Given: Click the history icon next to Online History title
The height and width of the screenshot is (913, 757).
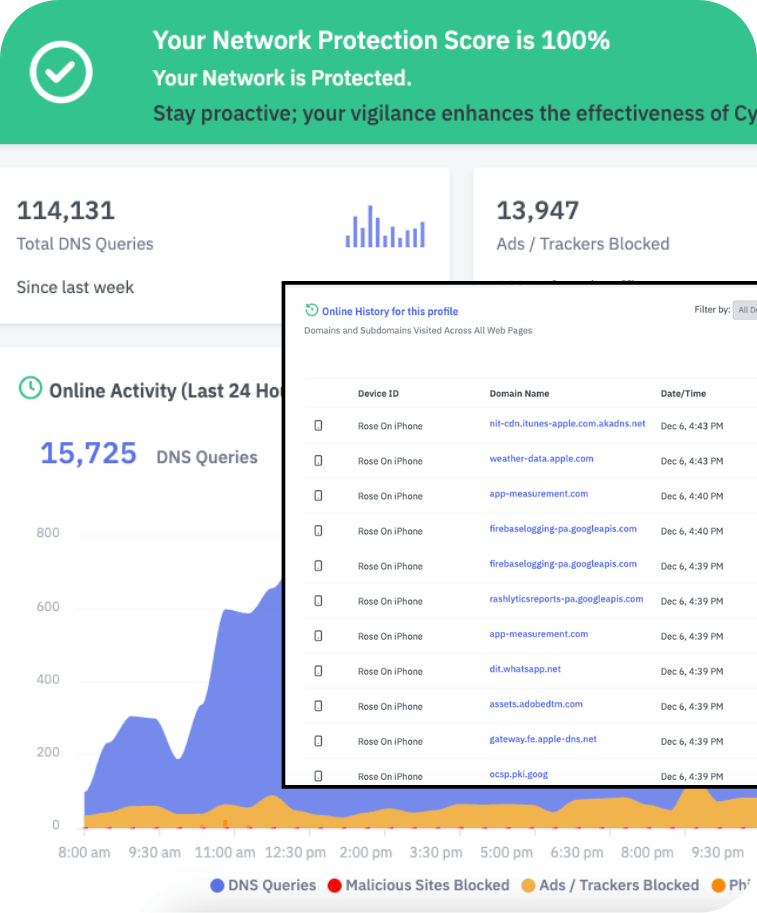Looking at the screenshot, I should coord(312,311).
